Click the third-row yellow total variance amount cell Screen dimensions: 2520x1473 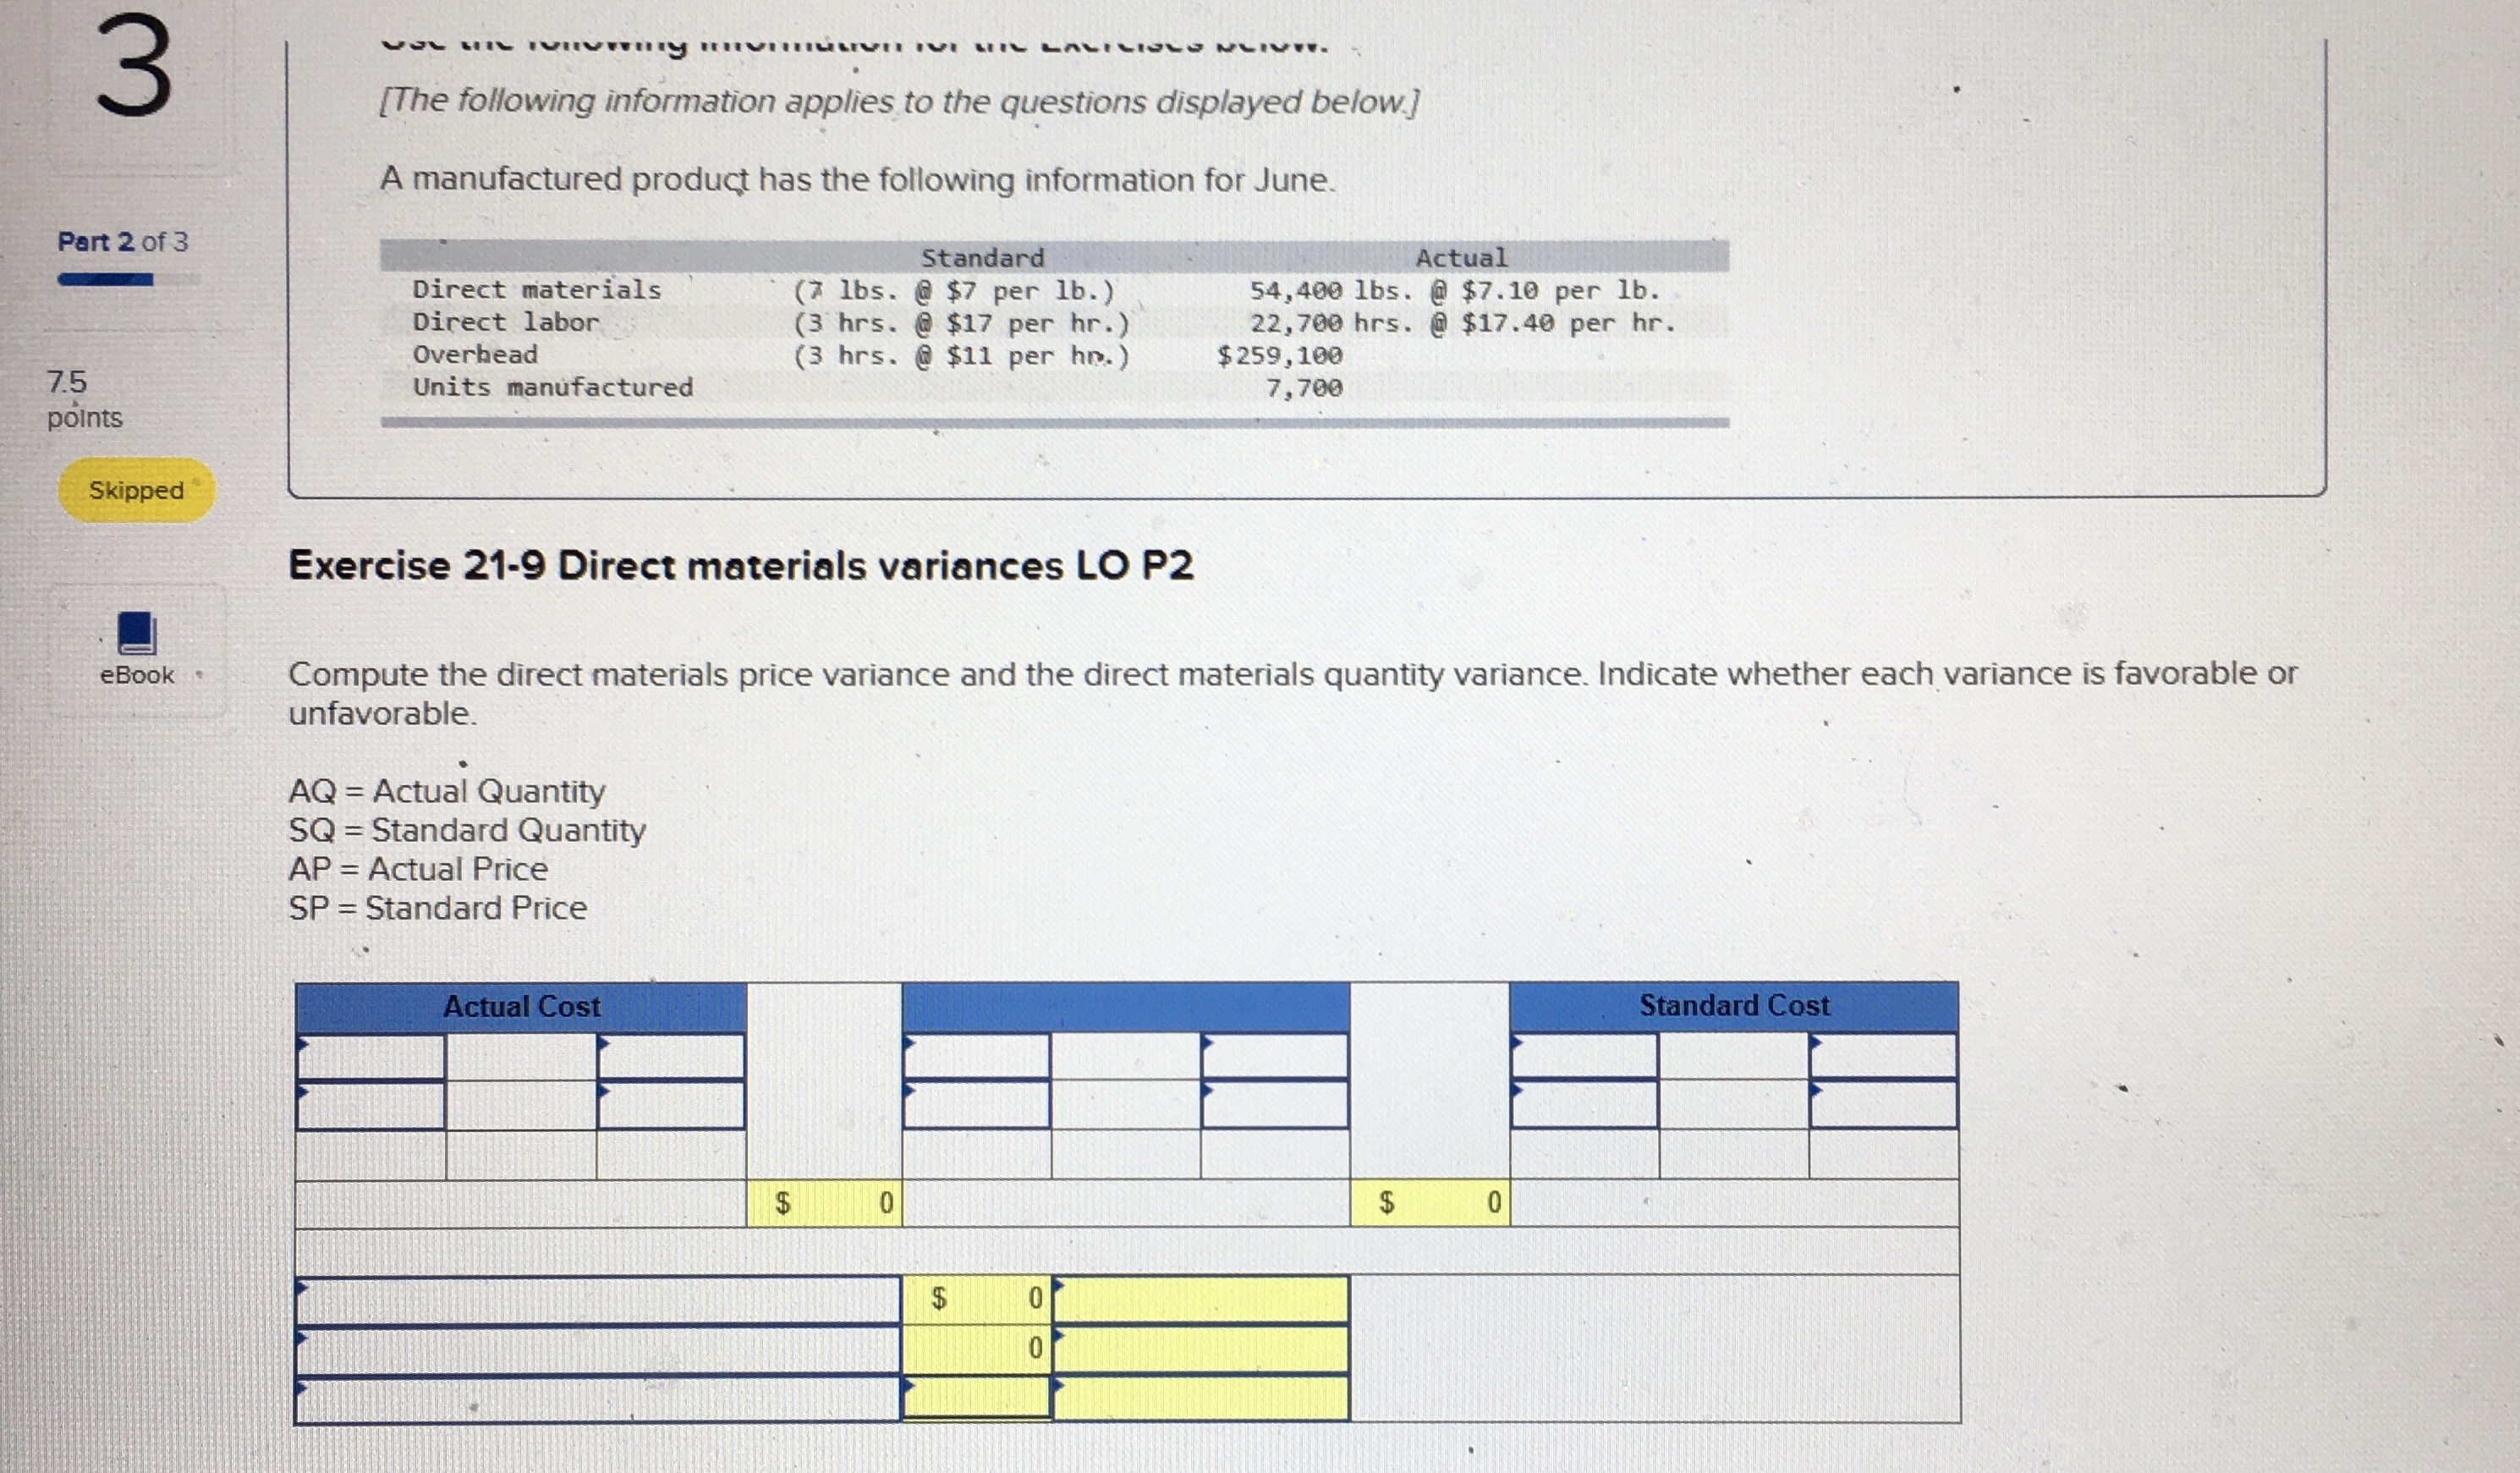976,1398
